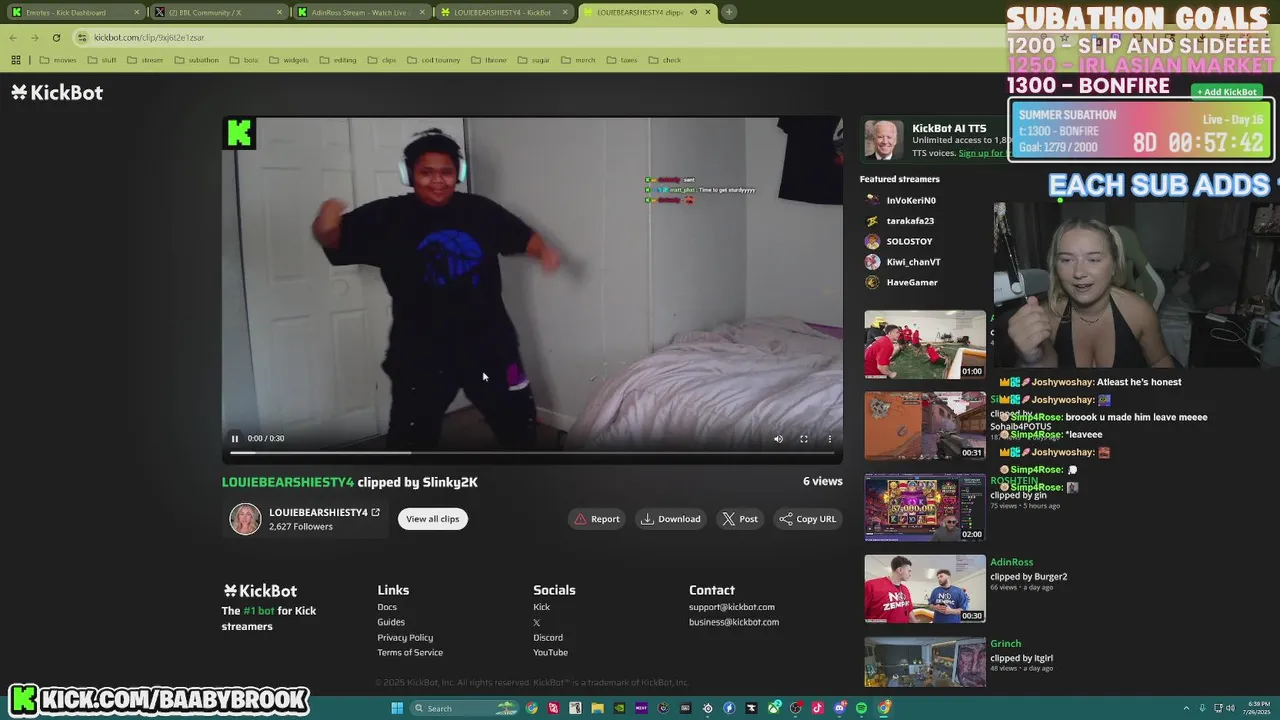Open the Discord socials link

pyautogui.click(x=548, y=637)
